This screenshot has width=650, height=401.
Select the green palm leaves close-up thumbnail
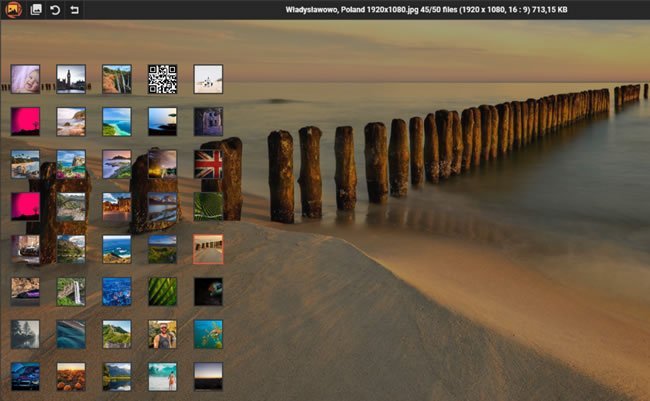coord(162,292)
